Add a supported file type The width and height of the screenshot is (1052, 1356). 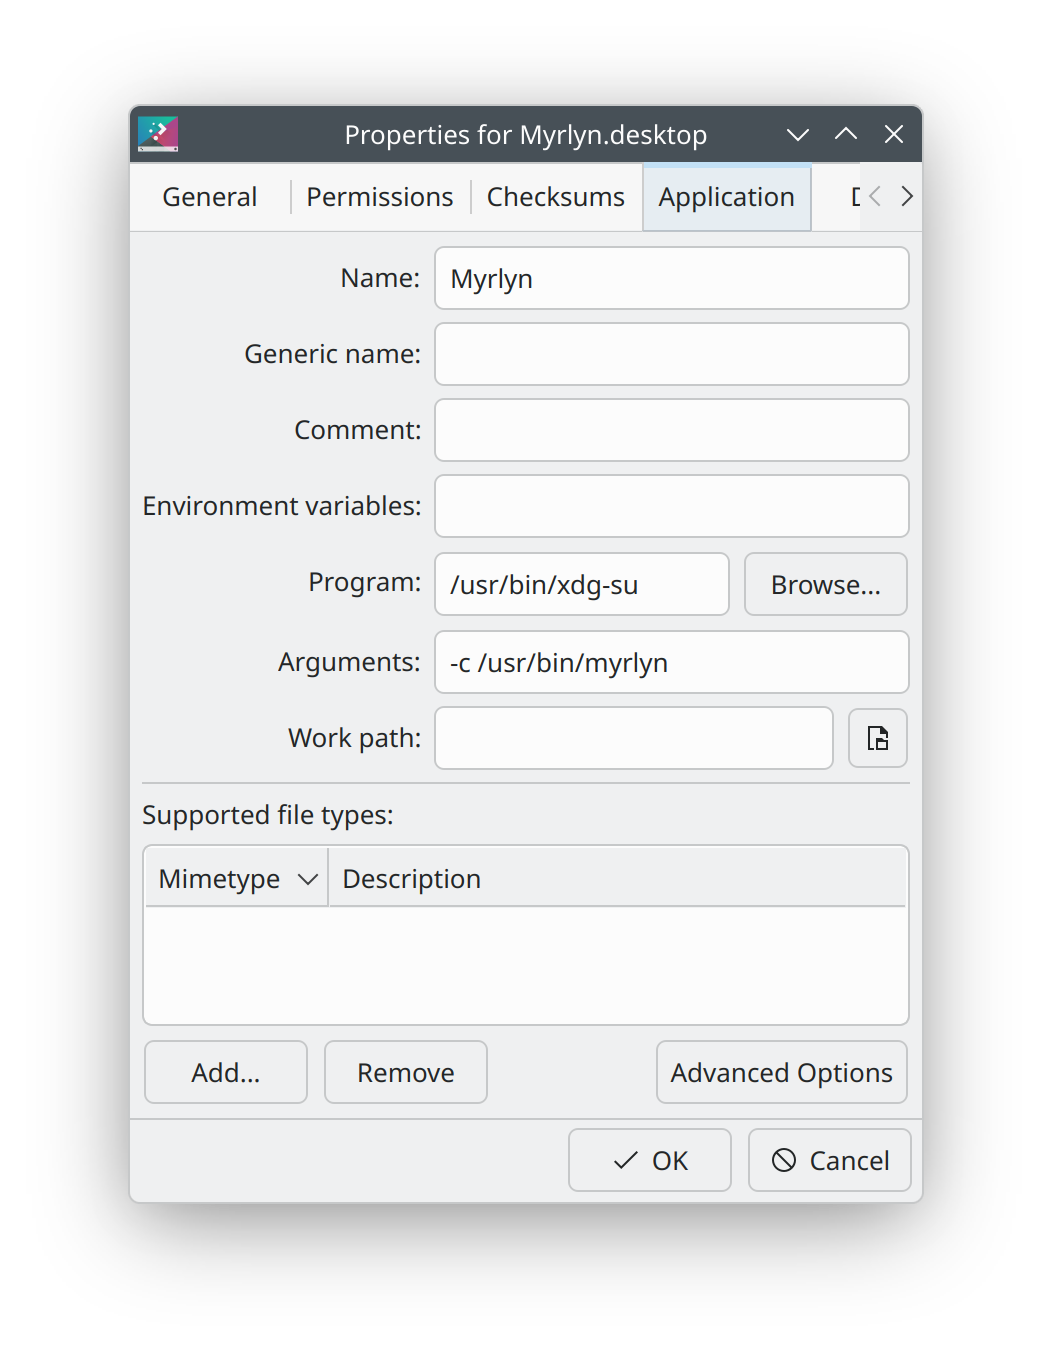[226, 1072]
